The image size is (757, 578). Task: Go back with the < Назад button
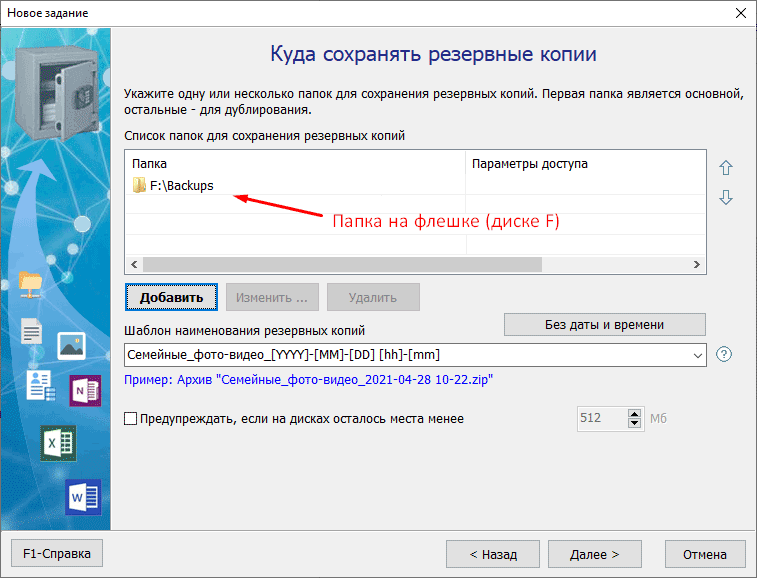[x=493, y=554]
